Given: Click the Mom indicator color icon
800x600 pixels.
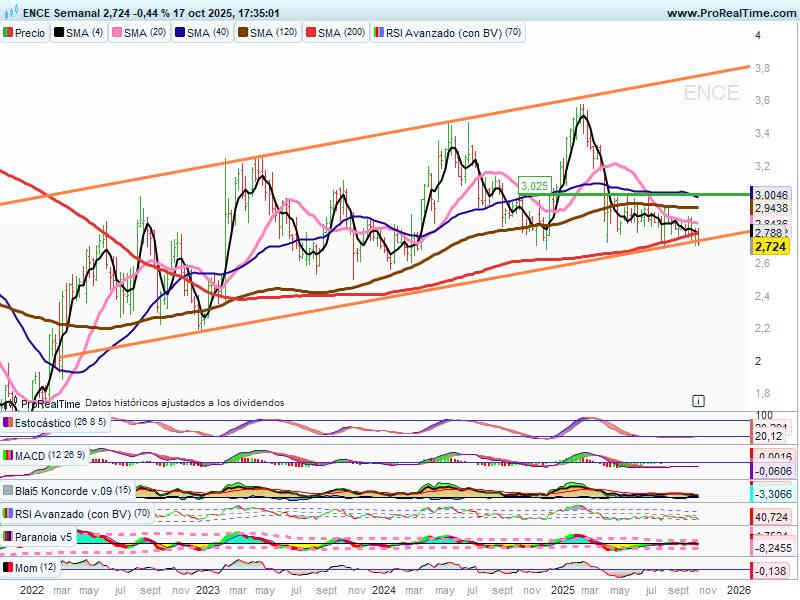Looking at the screenshot, I should pyautogui.click(x=8, y=567).
